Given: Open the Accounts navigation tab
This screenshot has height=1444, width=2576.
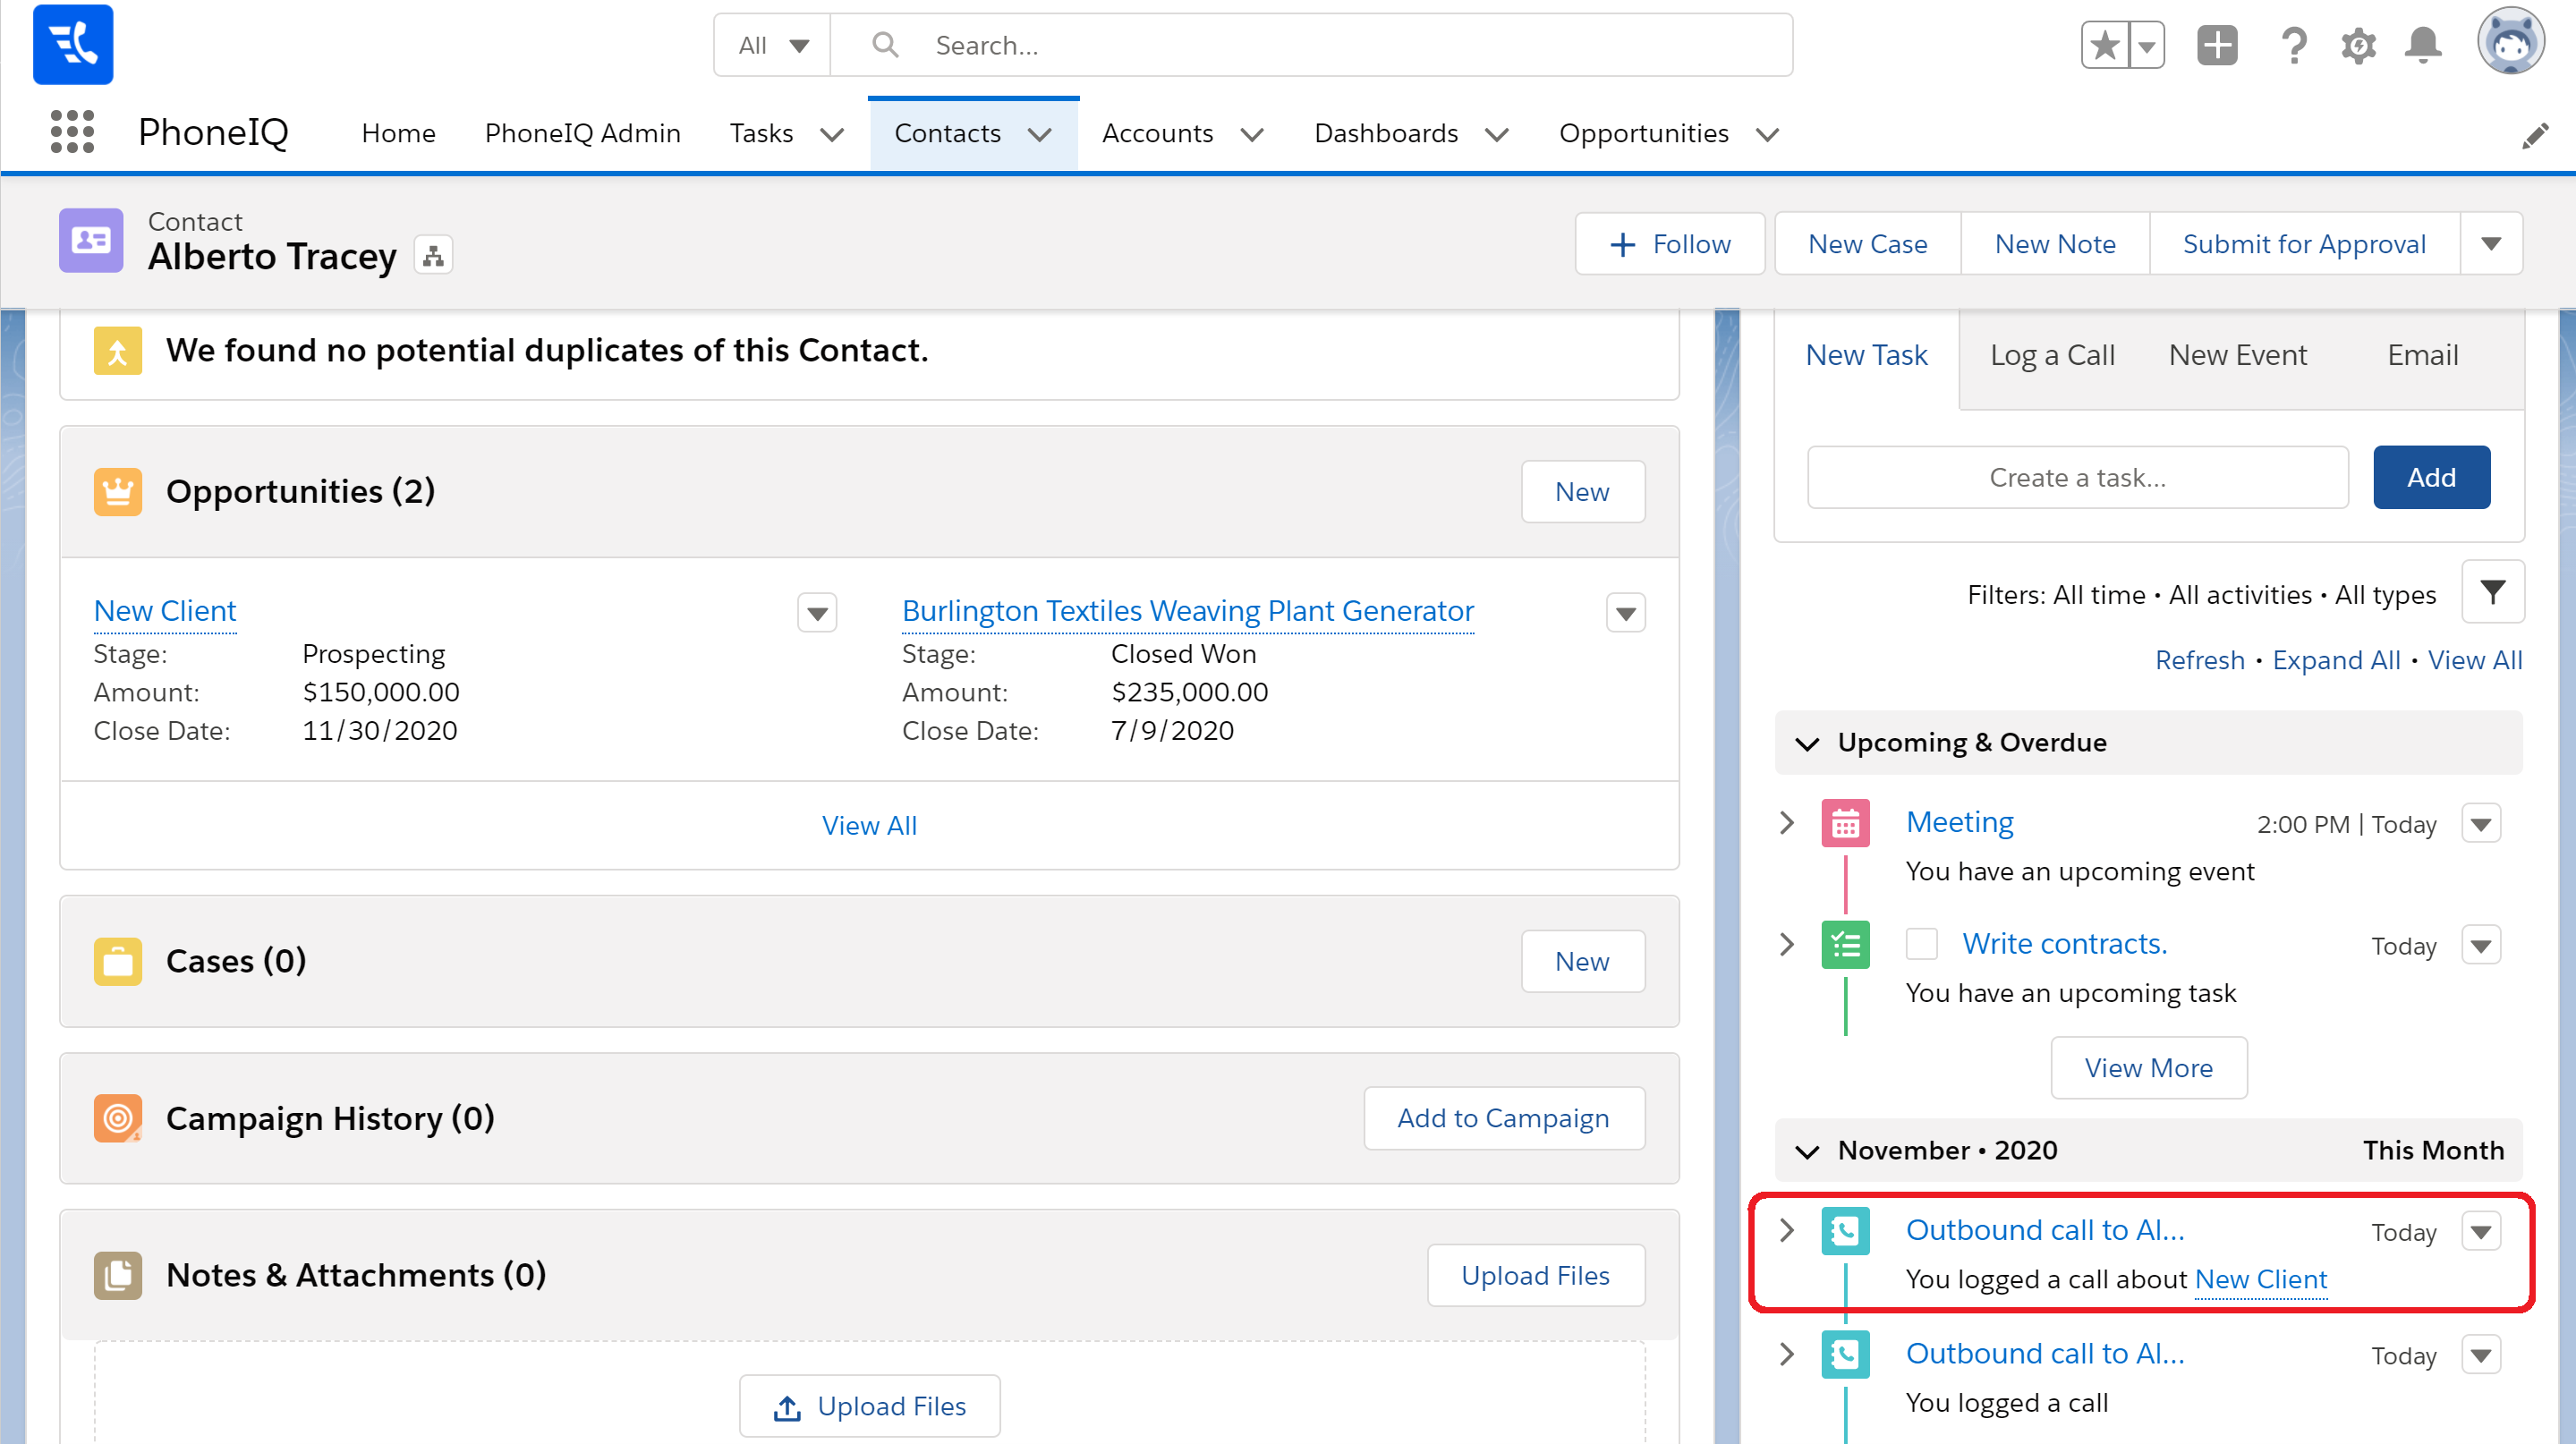Looking at the screenshot, I should click(1157, 133).
